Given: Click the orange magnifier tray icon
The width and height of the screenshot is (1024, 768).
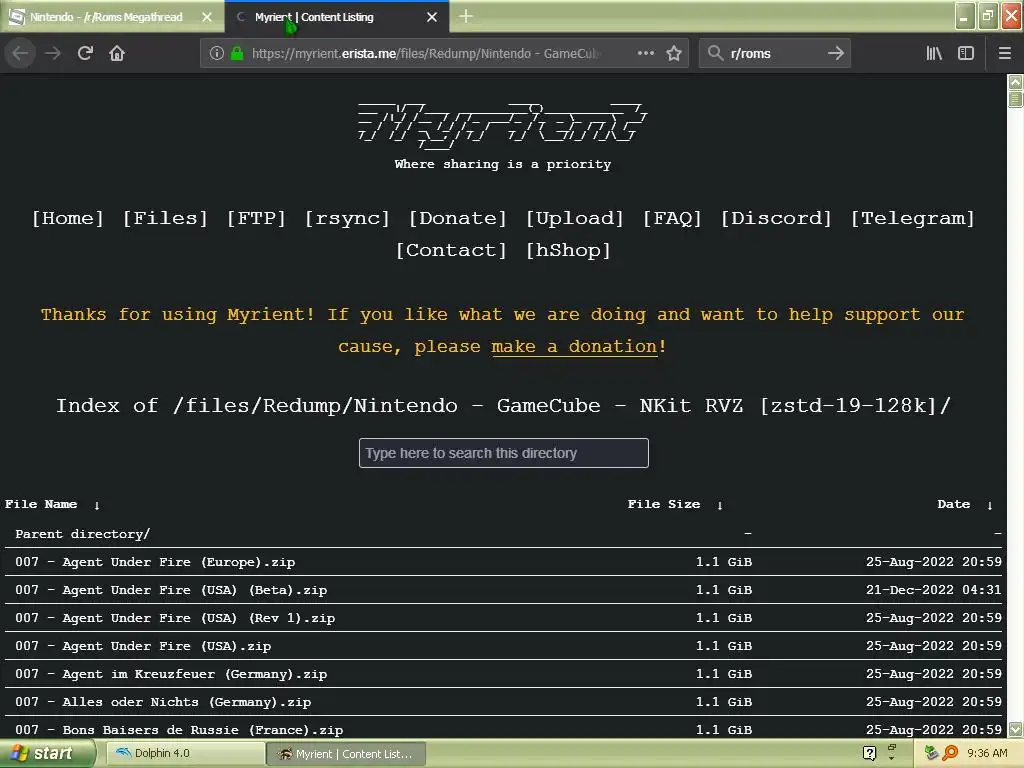Looking at the screenshot, I should [x=950, y=753].
